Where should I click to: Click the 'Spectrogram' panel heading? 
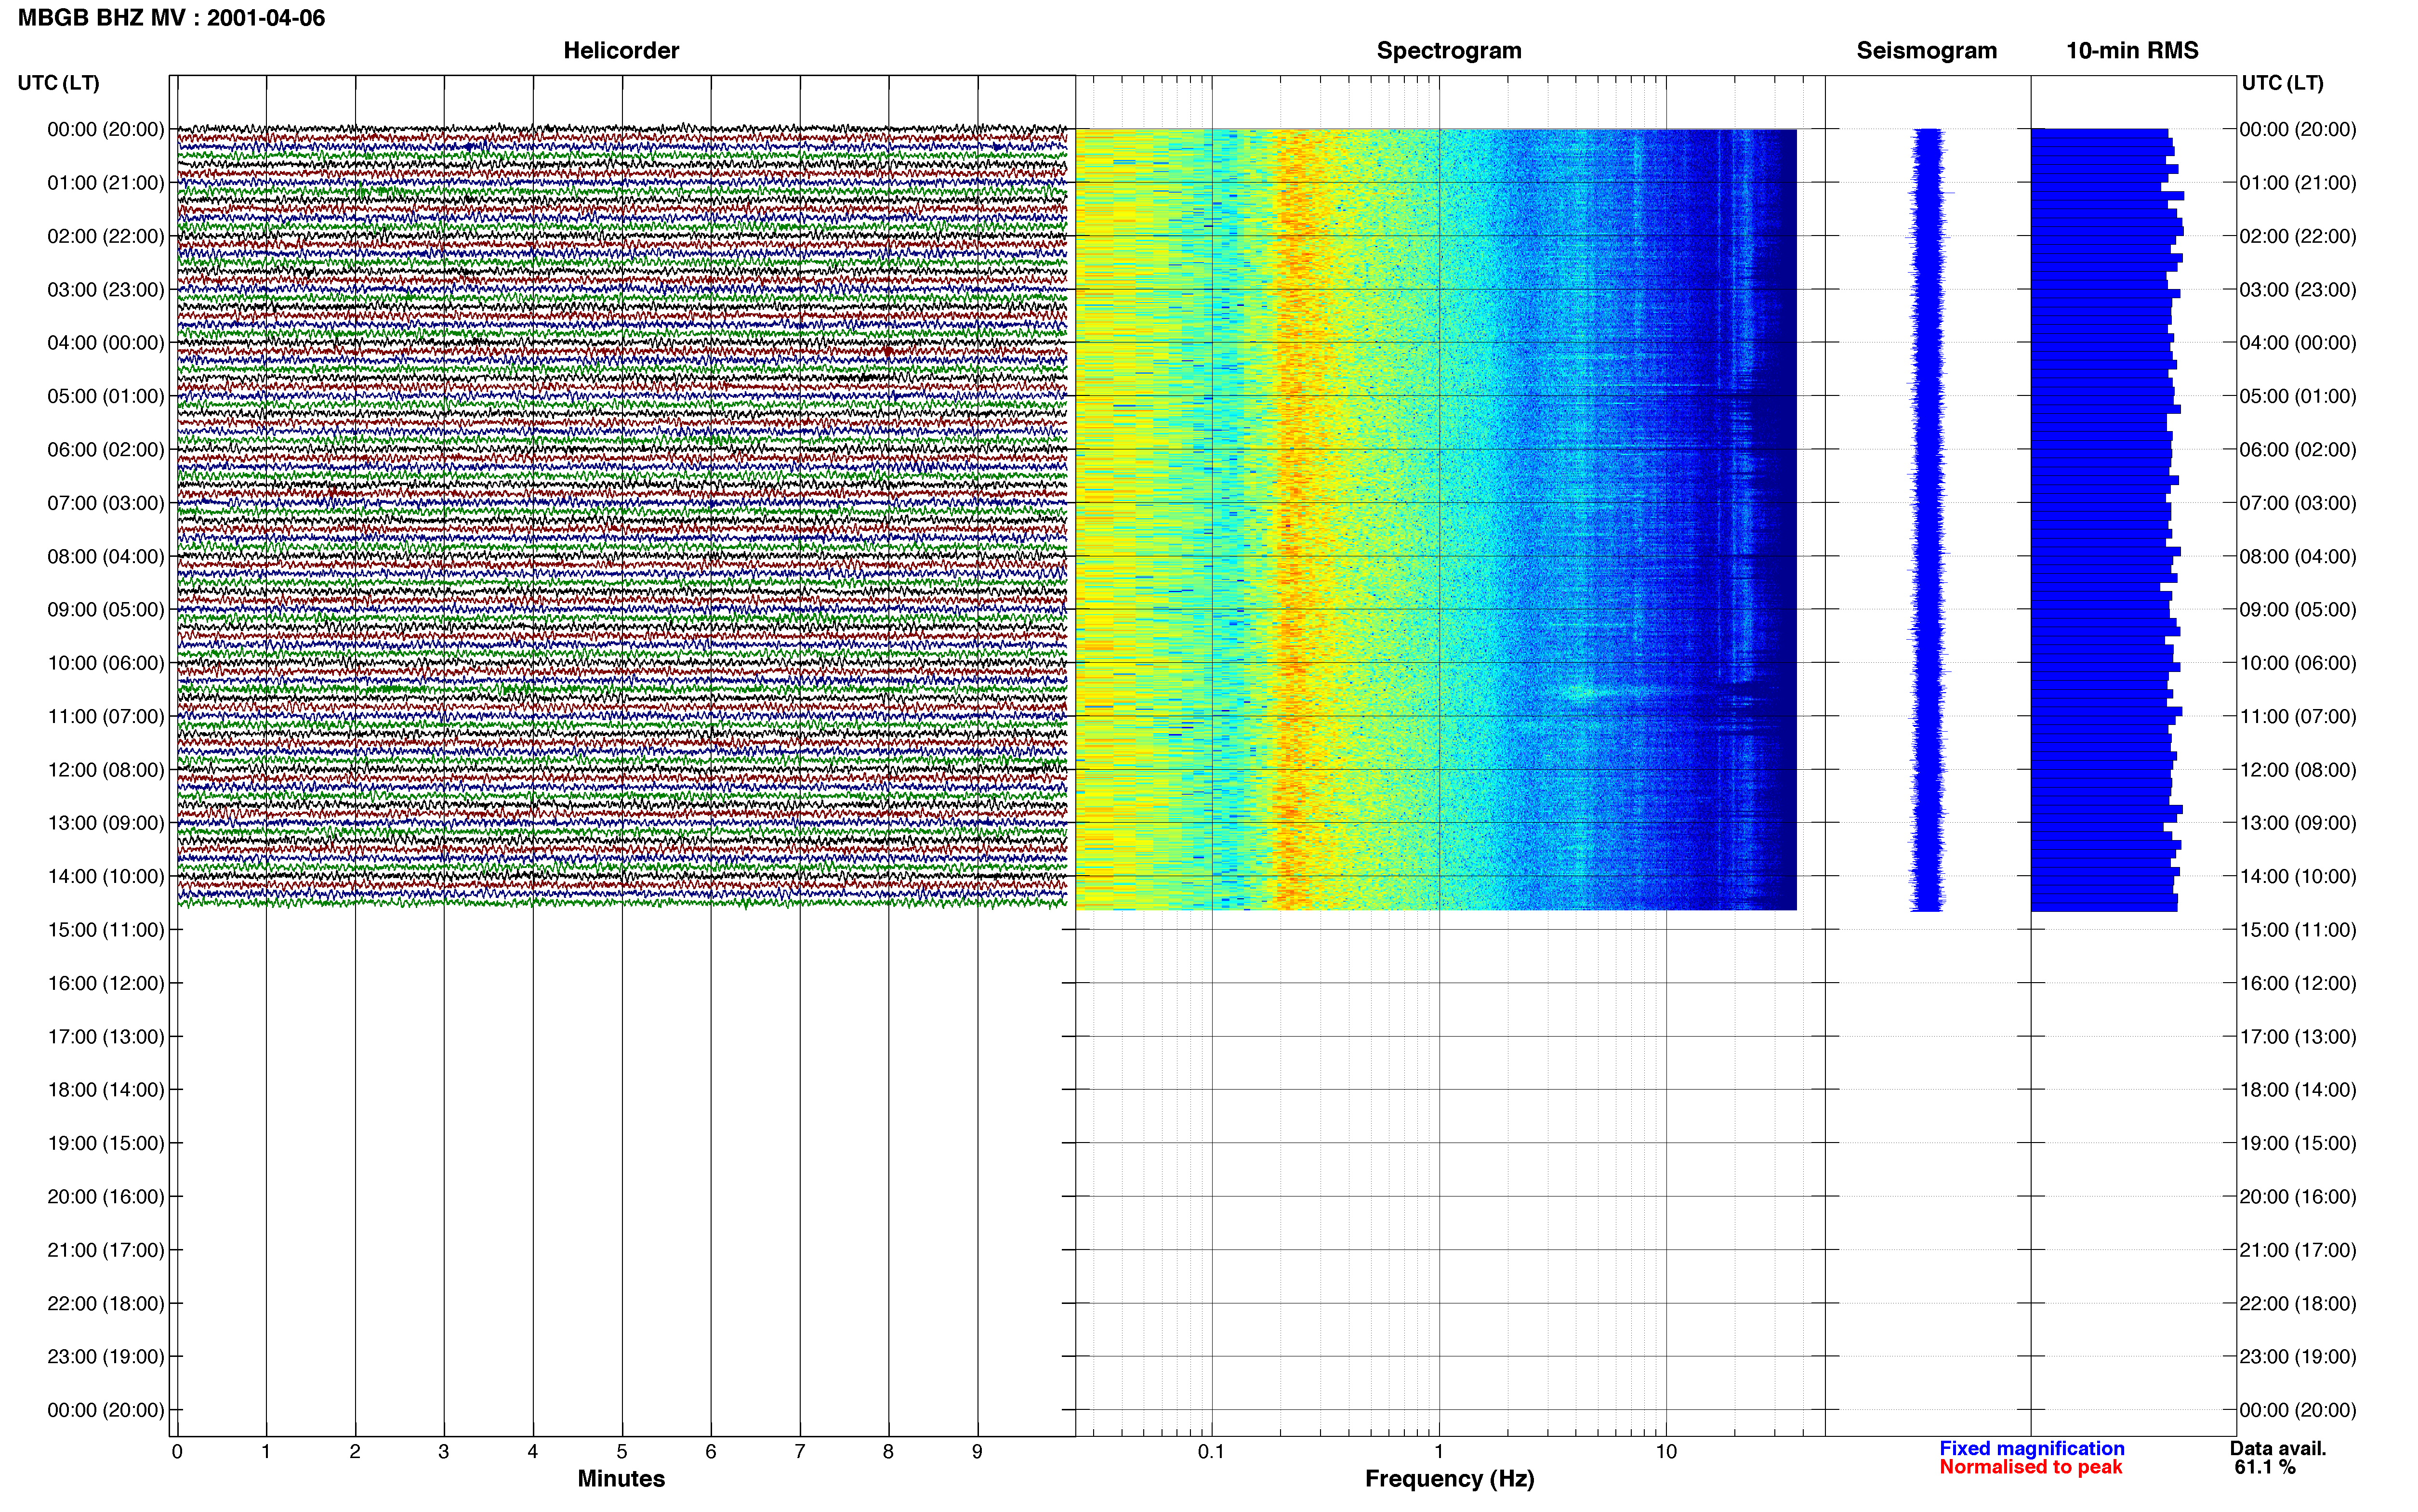[x=1449, y=51]
